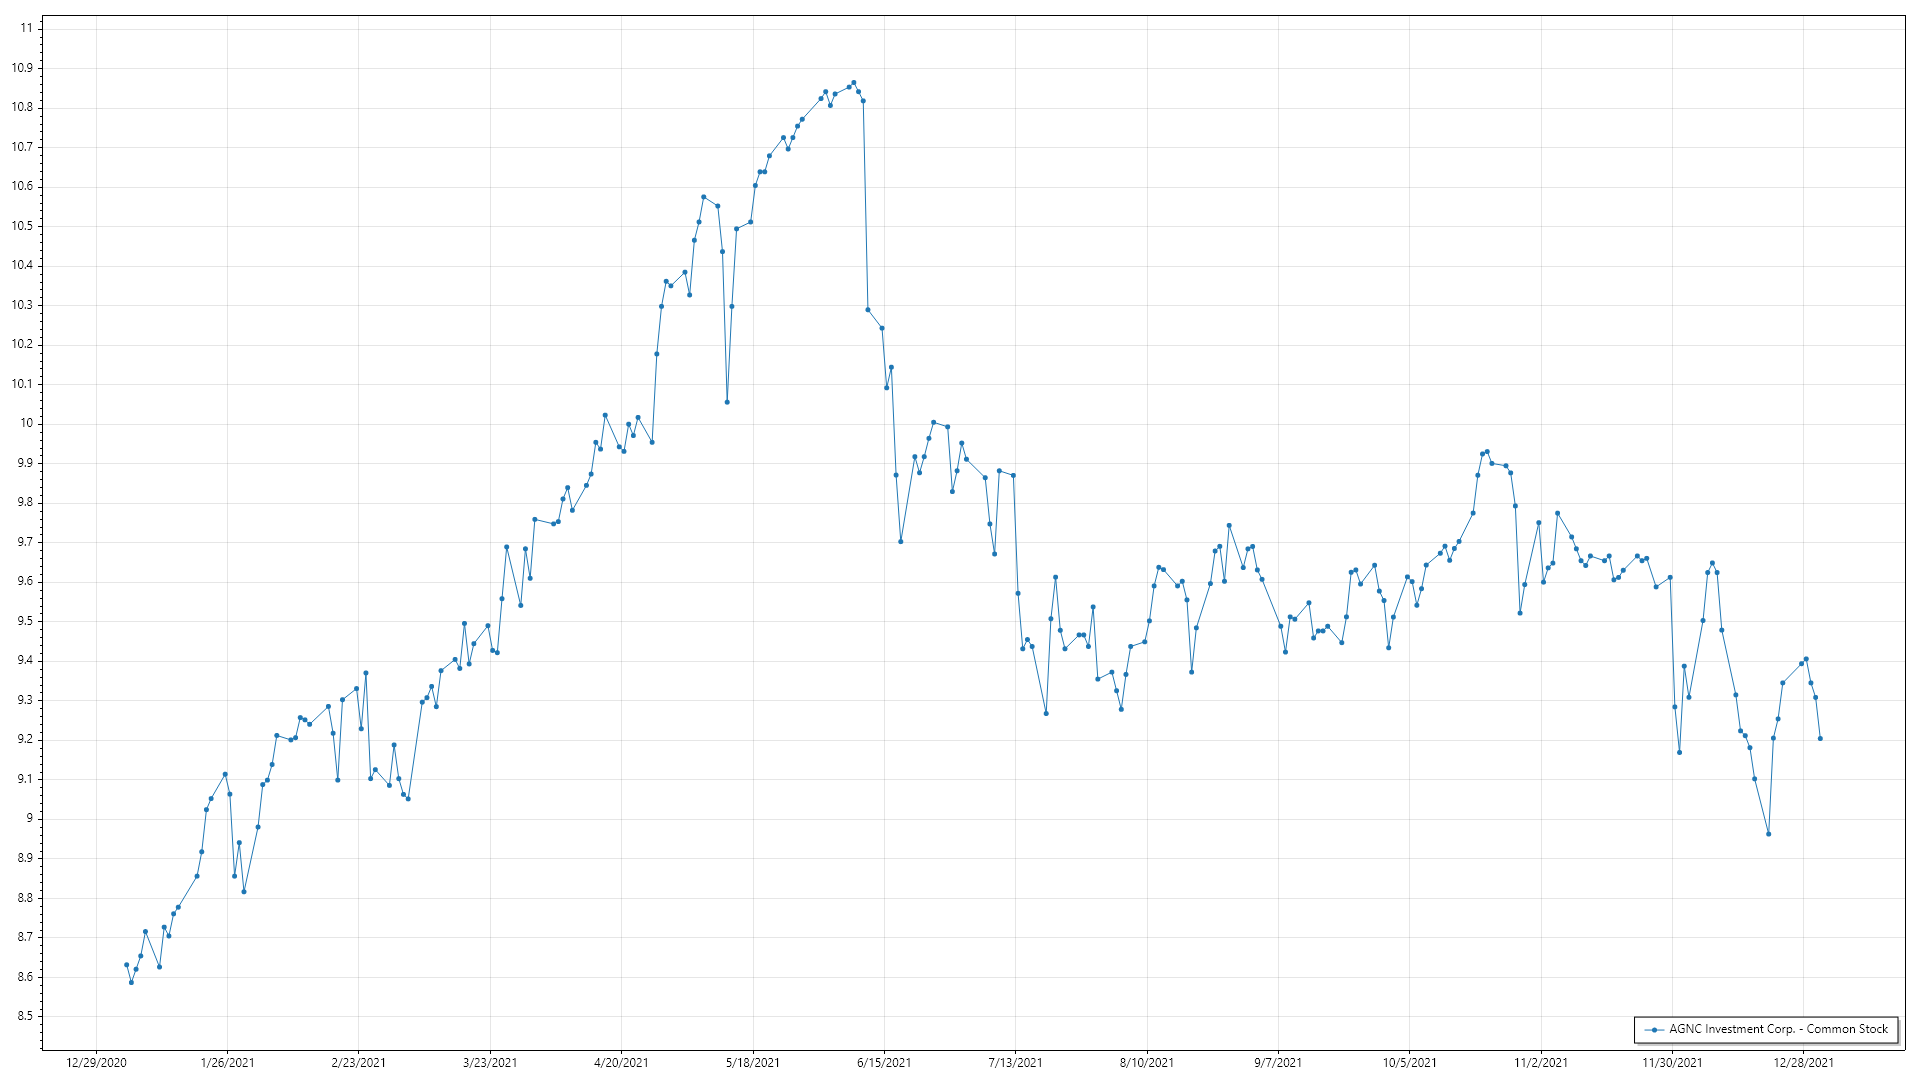This screenshot has width=1920, height=1080.
Task: Click the 11/2/2021 date label
Action: coord(1540,1062)
